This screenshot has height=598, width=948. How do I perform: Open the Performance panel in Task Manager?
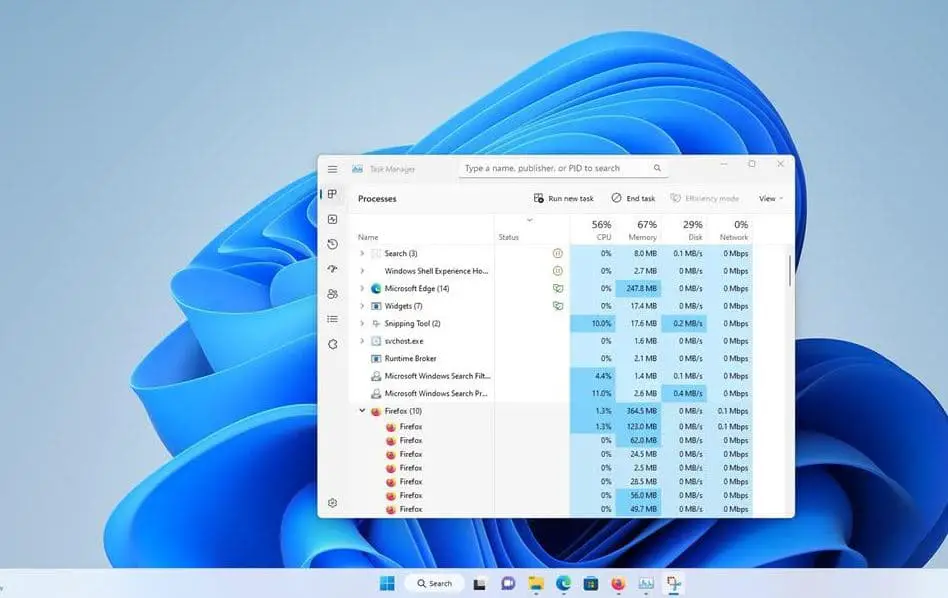pos(332,219)
